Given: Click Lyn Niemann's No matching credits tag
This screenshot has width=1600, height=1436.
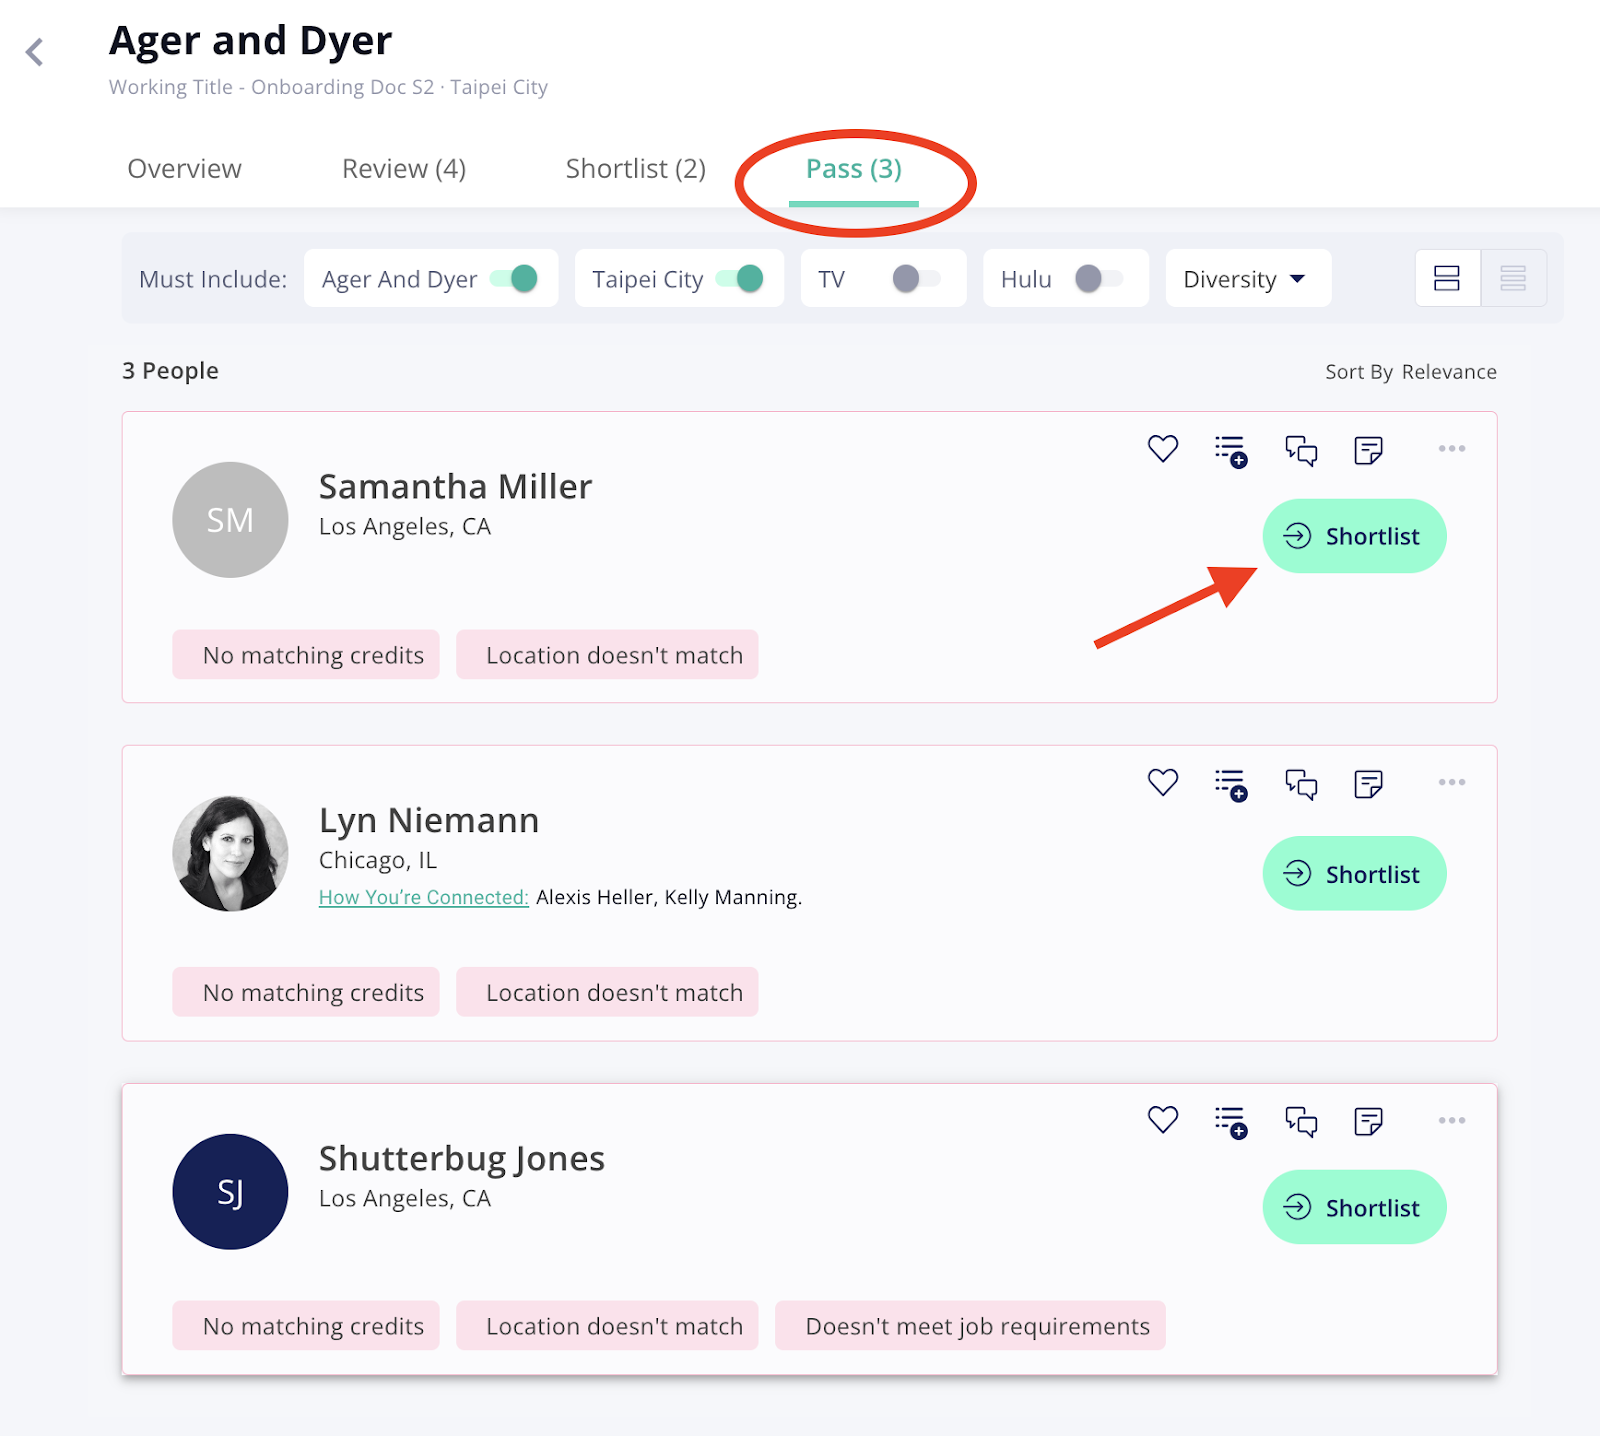Looking at the screenshot, I should [x=306, y=992].
